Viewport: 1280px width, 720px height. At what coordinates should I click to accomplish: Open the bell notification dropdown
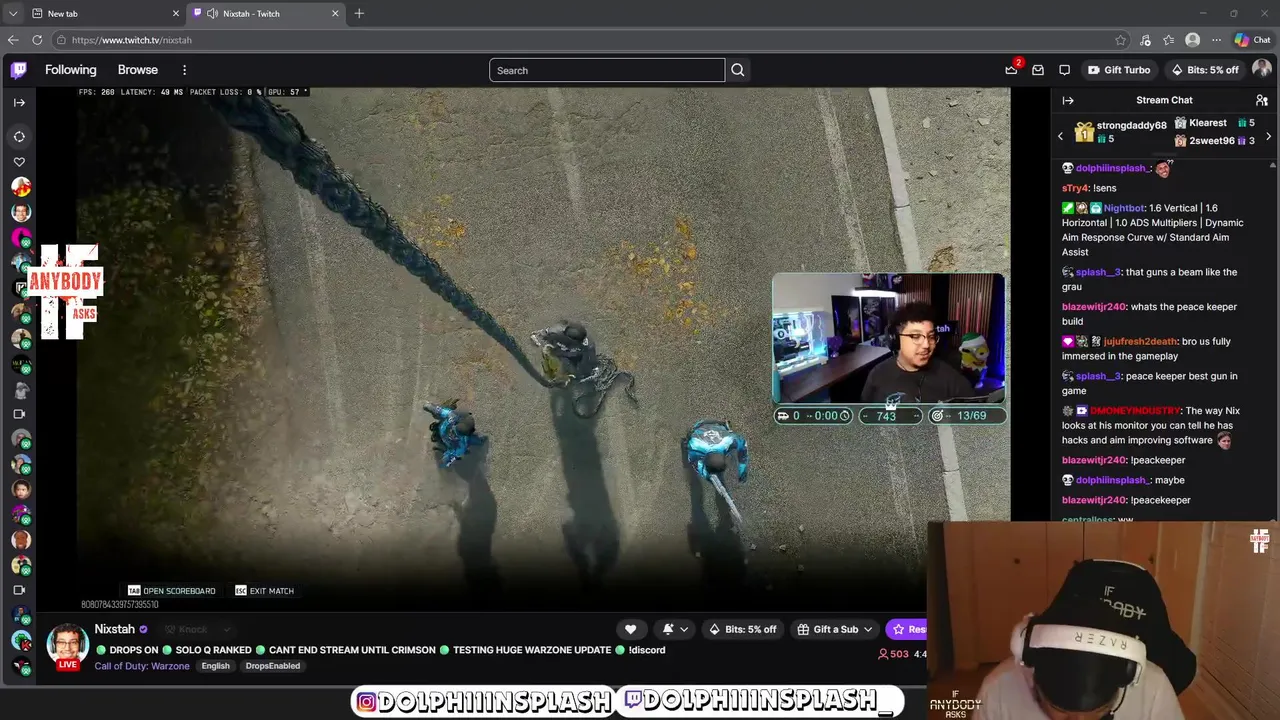click(675, 629)
